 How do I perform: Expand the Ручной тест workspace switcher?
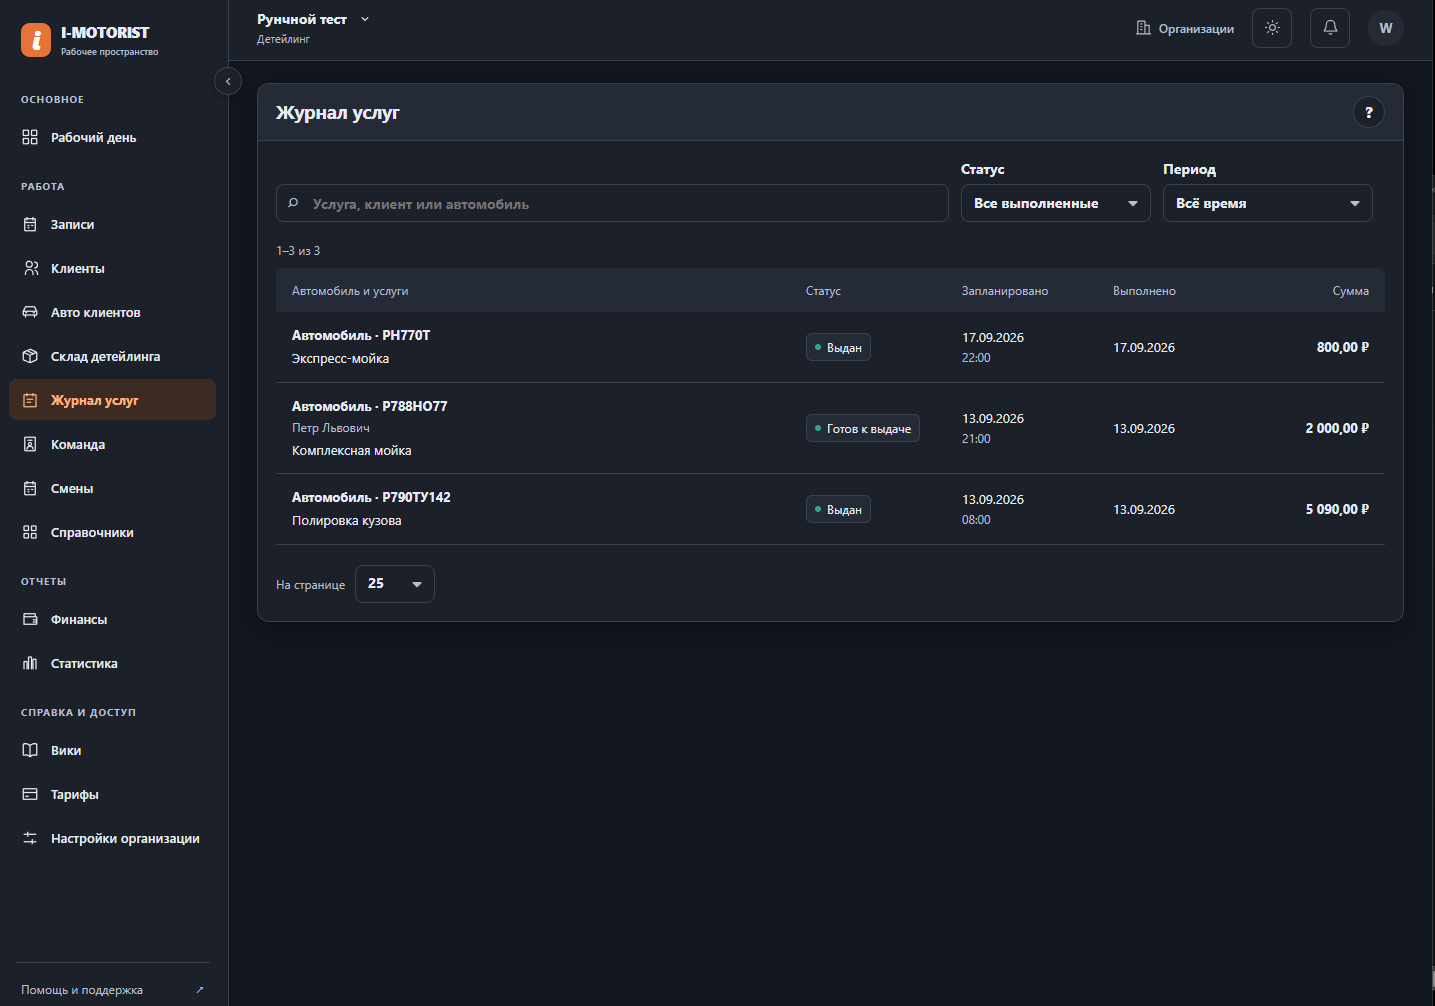pyautogui.click(x=313, y=19)
